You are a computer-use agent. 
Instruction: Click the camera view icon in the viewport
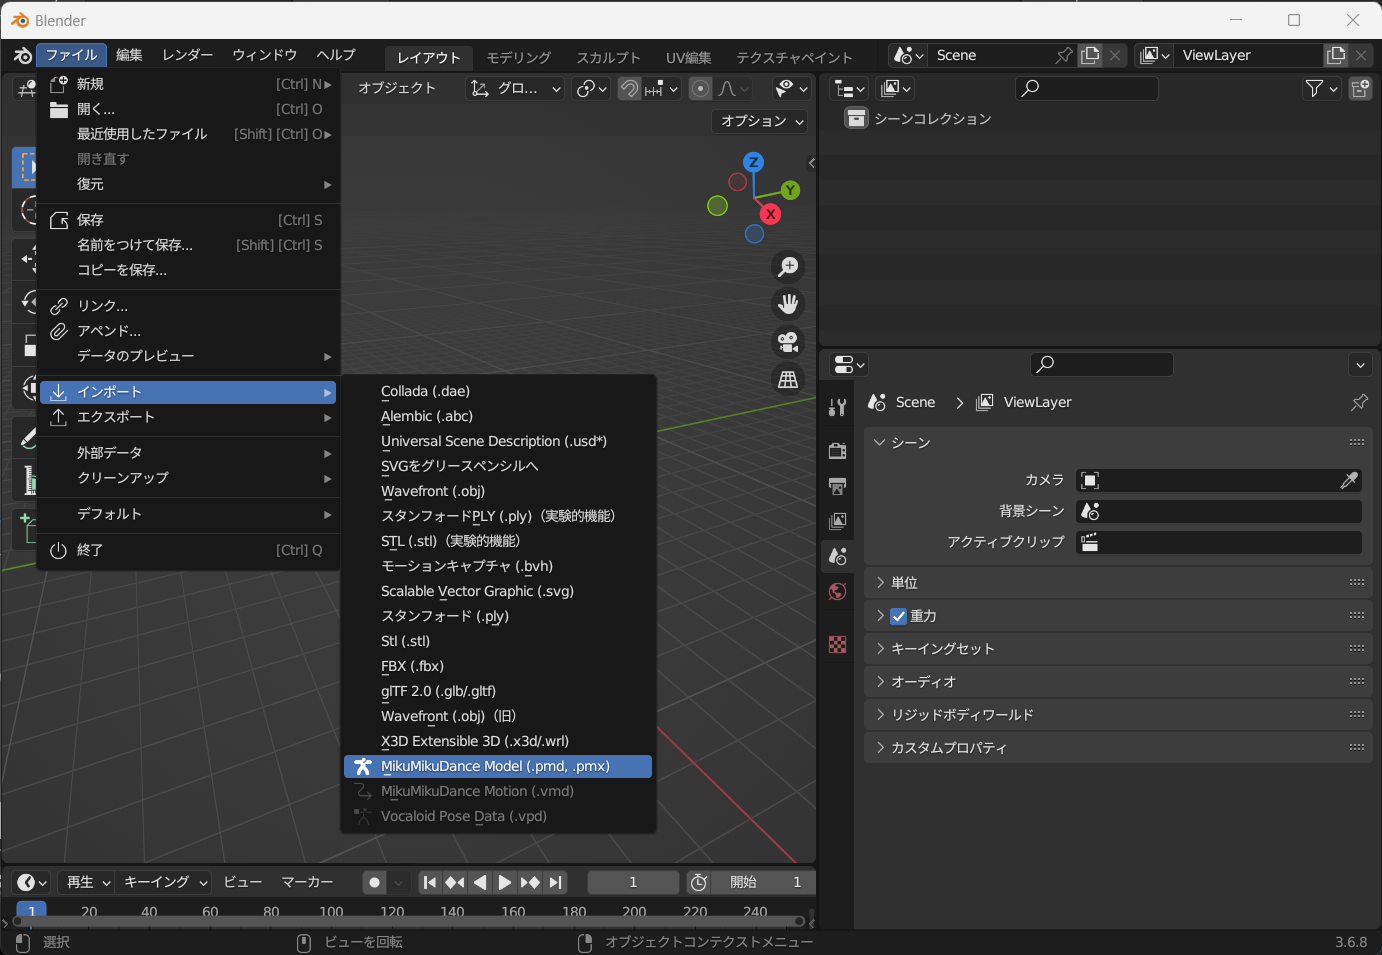tap(788, 342)
